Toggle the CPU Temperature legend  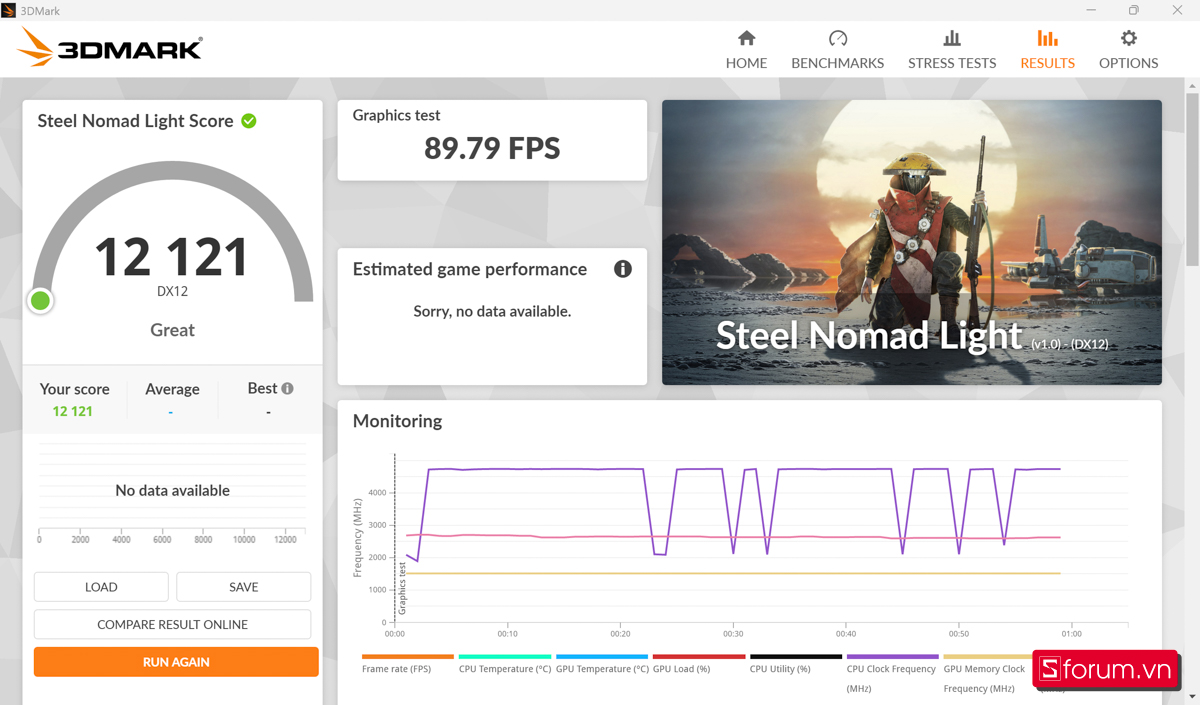point(505,664)
